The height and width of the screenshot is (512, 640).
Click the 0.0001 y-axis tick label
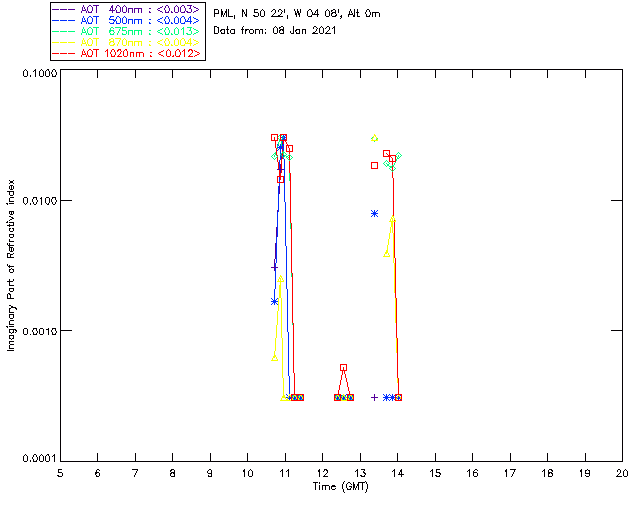[x=39, y=459]
